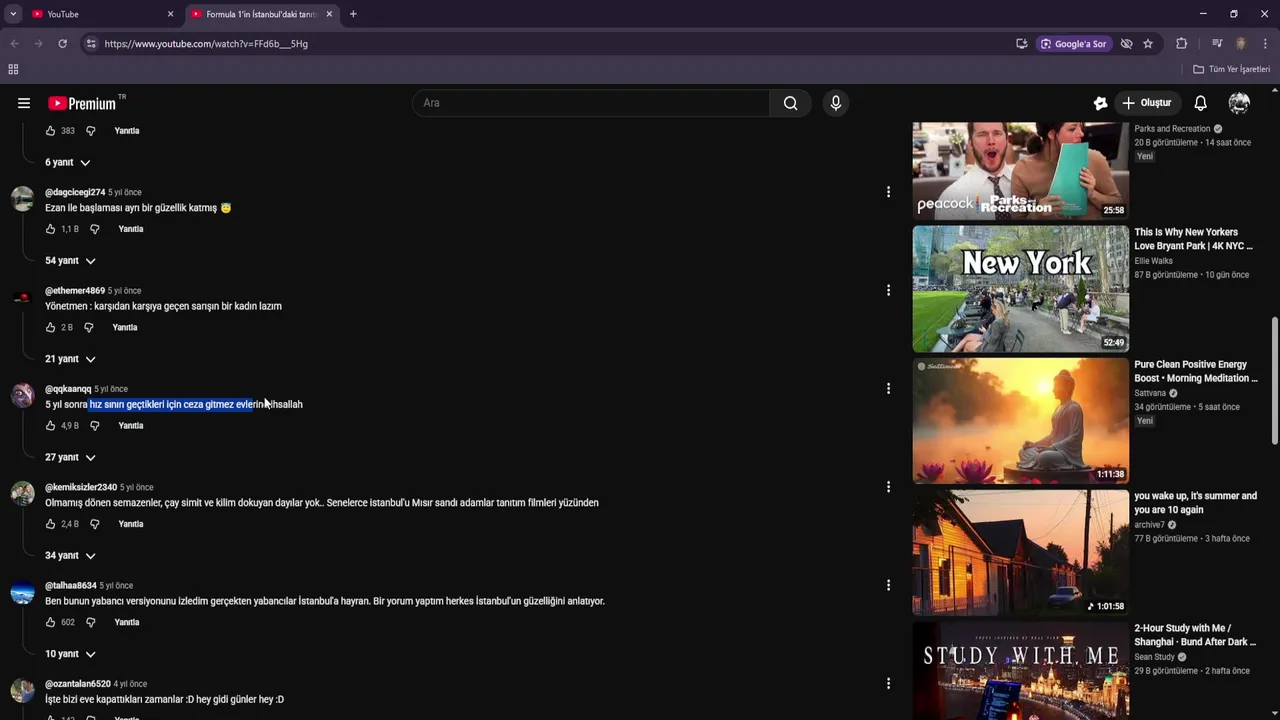Expand the 27 yanıt replies
The image size is (1280, 720).
(x=70, y=457)
